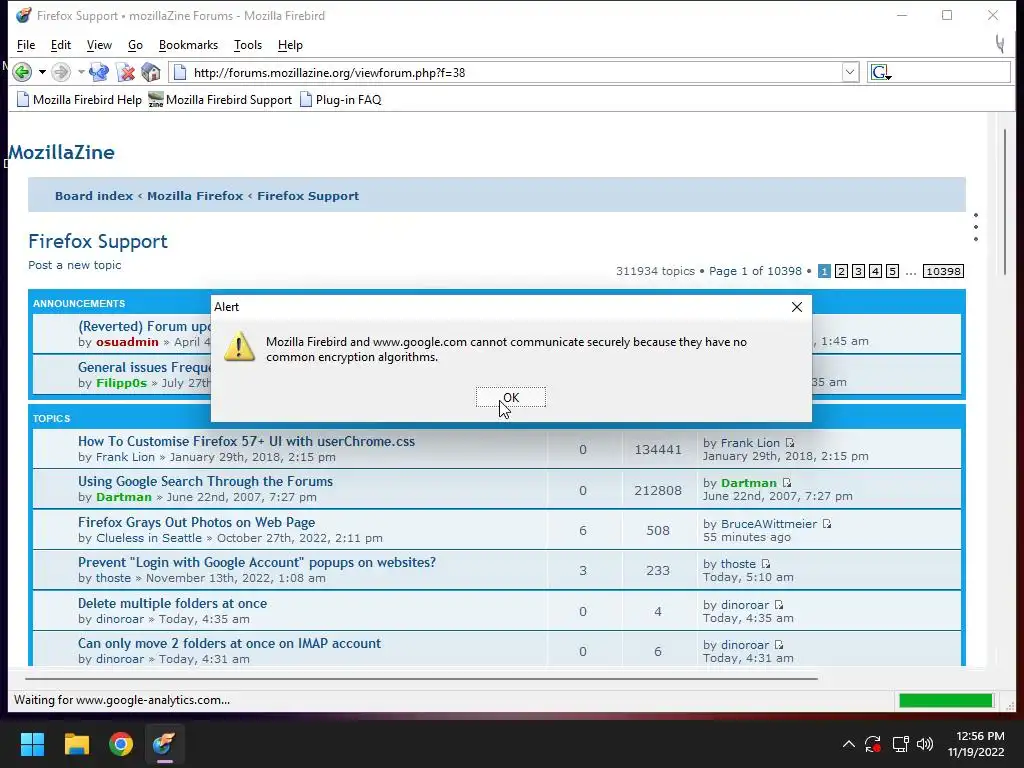The image size is (1024, 768).
Task: Open the View menu
Action: tap(99, 45)
